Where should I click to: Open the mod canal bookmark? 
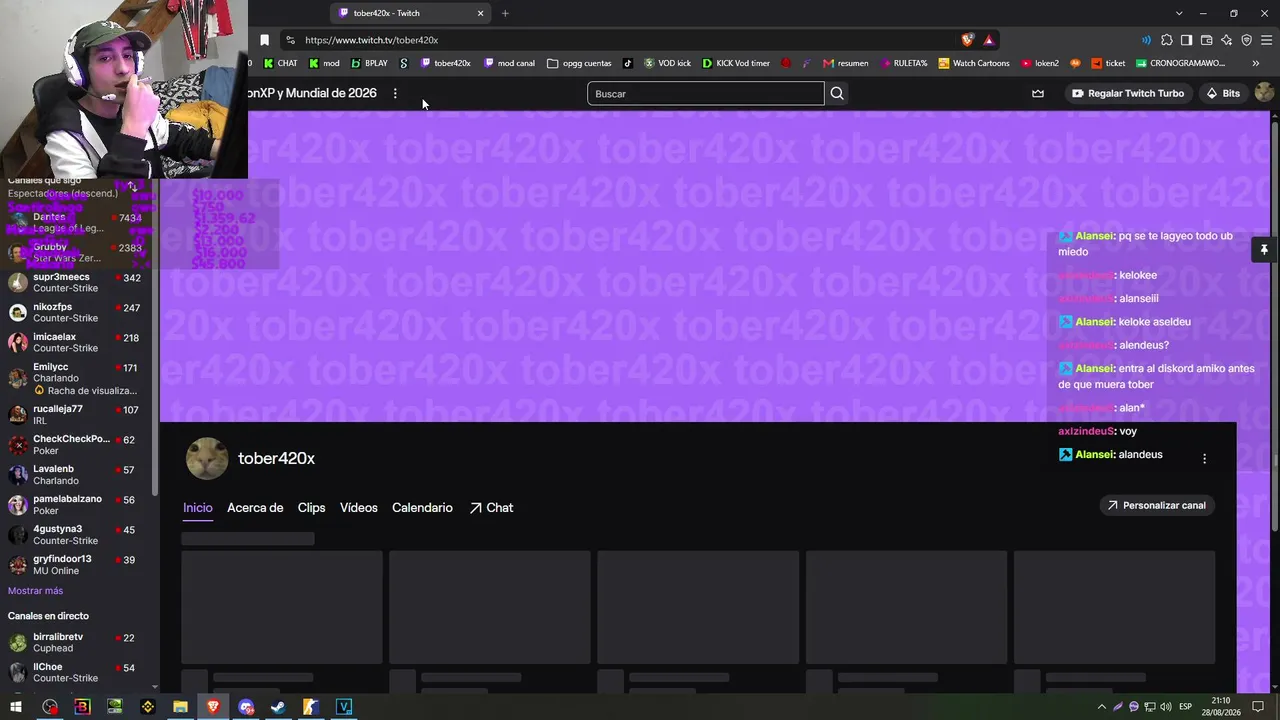click(x=509, y=63)
